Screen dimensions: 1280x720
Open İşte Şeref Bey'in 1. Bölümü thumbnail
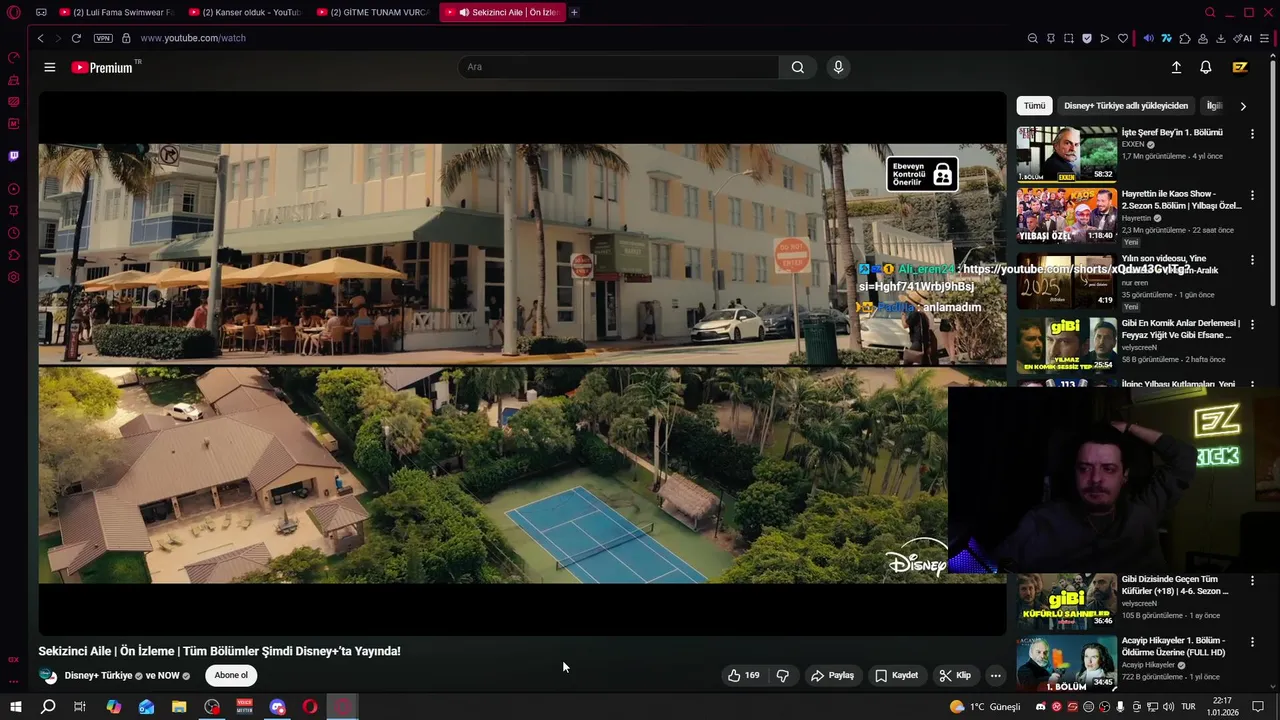pos(1067,154)
